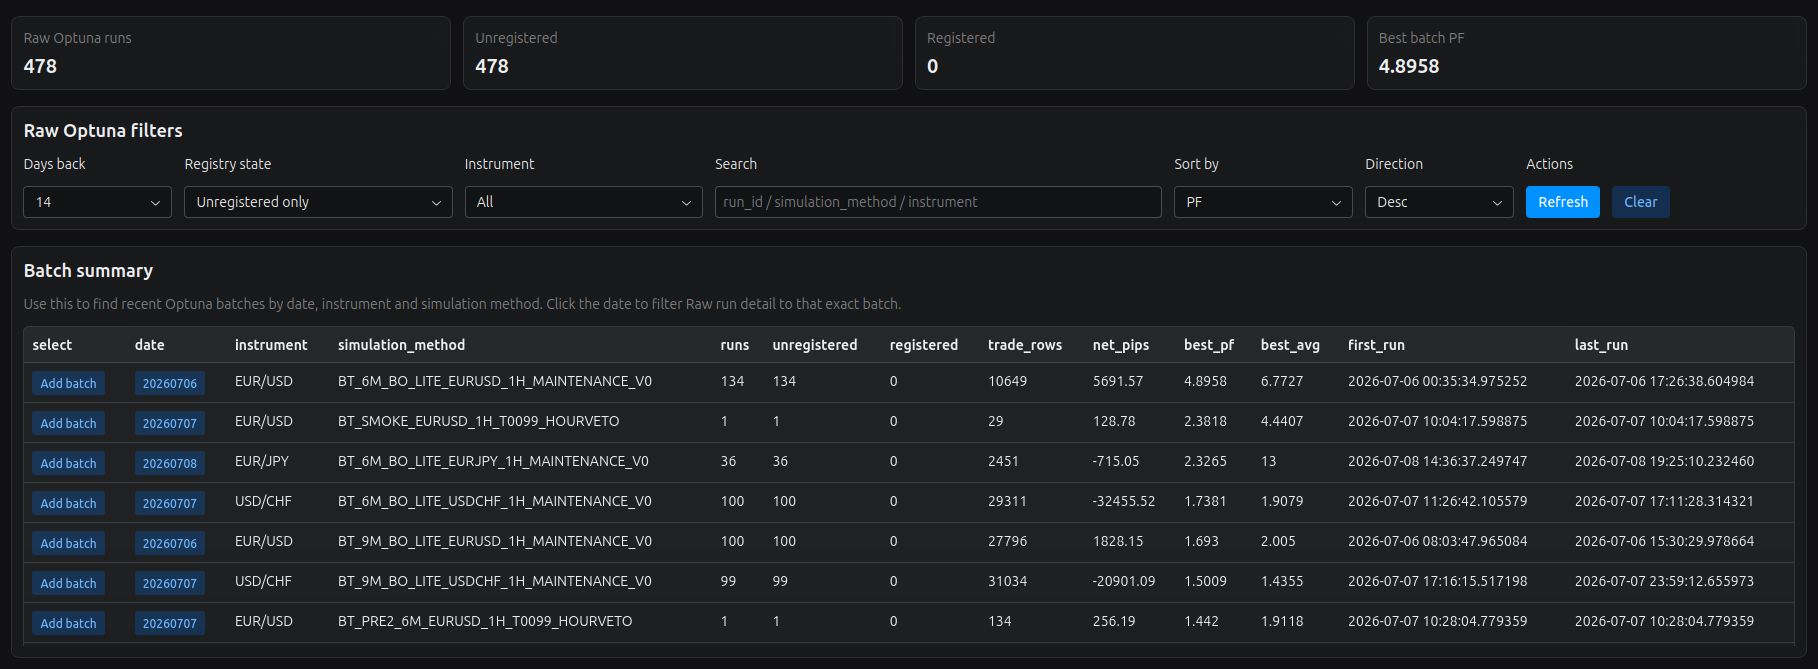Select the trade_rows value 31034
The height and width of the screenshot is (669, 1818).
1007,581
